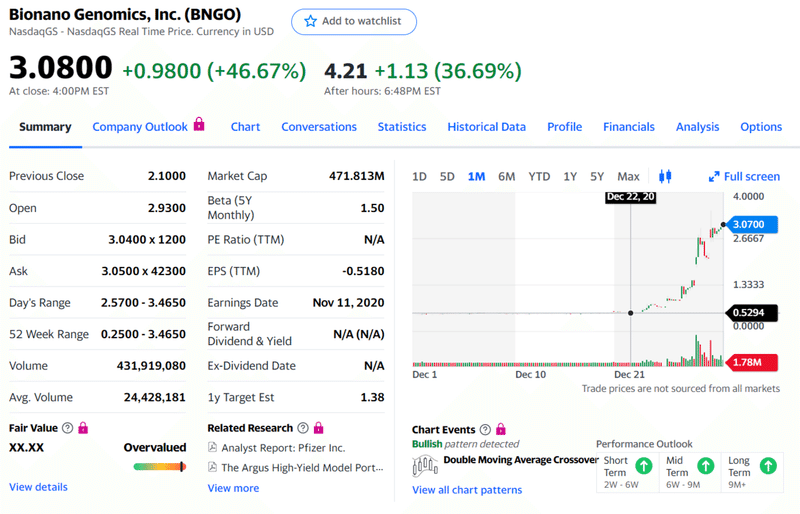Click the PDF icon for Pfizer analyst report
Image resolution: width=800 pixels, height=514 pixels.
pyautogui.click(x=212, y=448)
